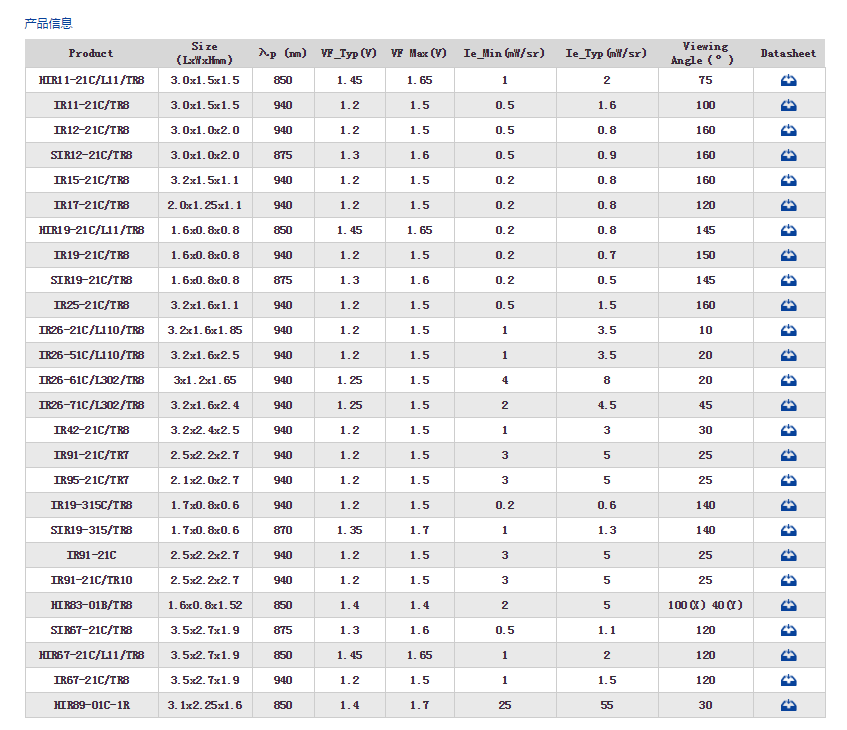Click the 产品信息 section heading
The height and width of the screenshot is (730, 847).
coord(48,23)
